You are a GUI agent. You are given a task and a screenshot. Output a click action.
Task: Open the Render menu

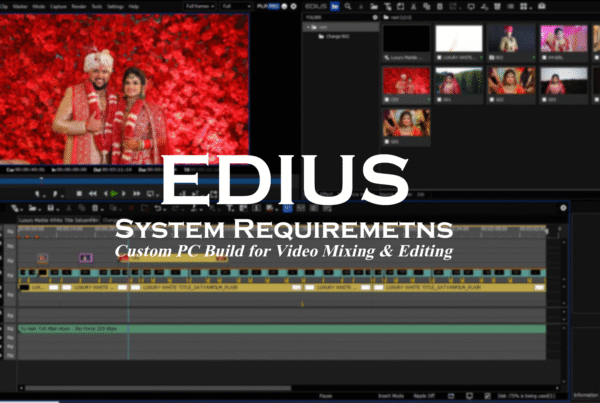79,7
